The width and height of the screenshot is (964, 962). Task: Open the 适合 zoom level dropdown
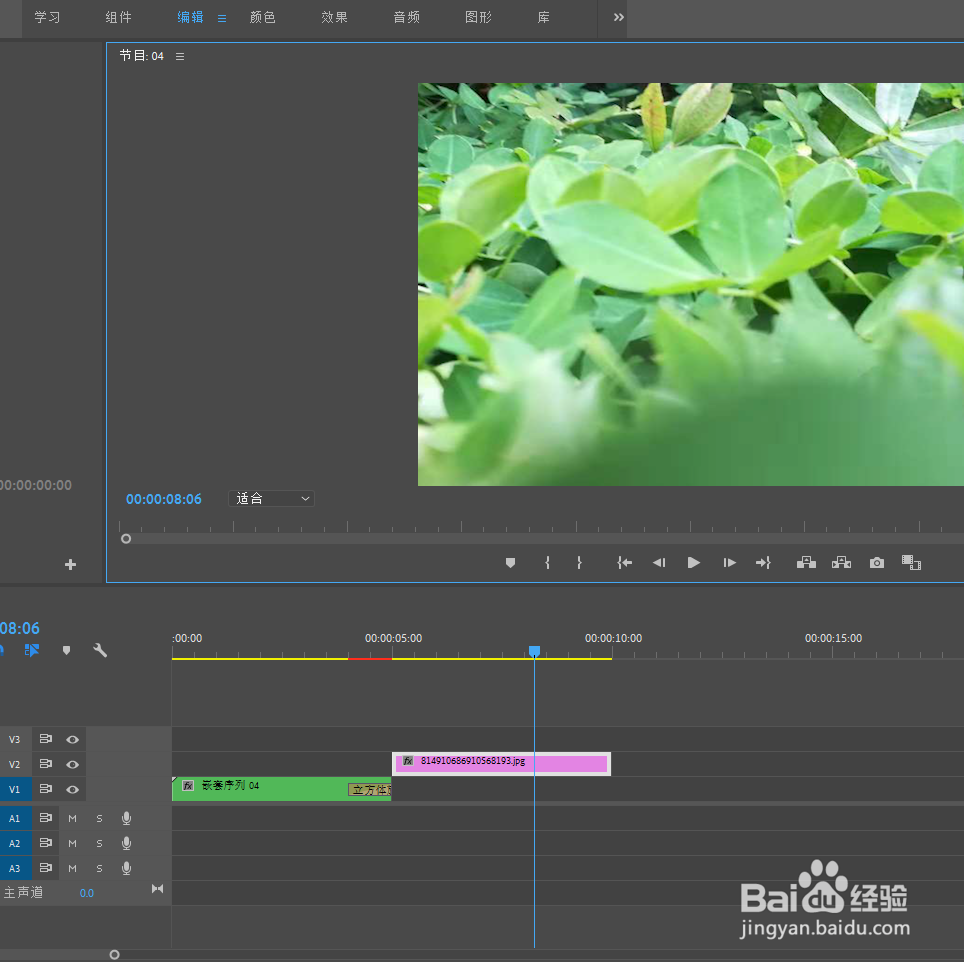[271, 499]
